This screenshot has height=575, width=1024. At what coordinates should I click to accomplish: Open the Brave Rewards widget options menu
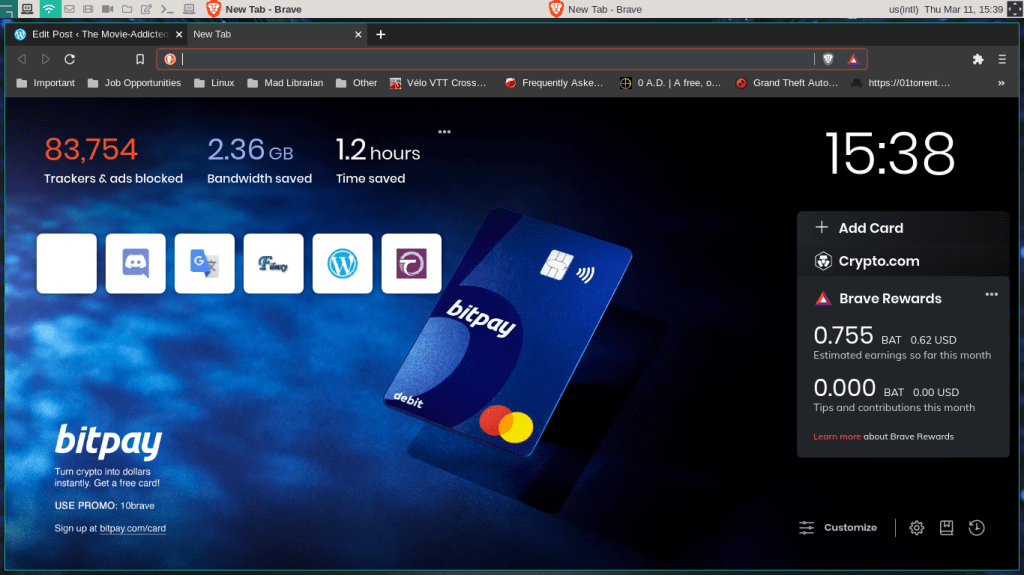pyautogui.click(x=991, y=295)
